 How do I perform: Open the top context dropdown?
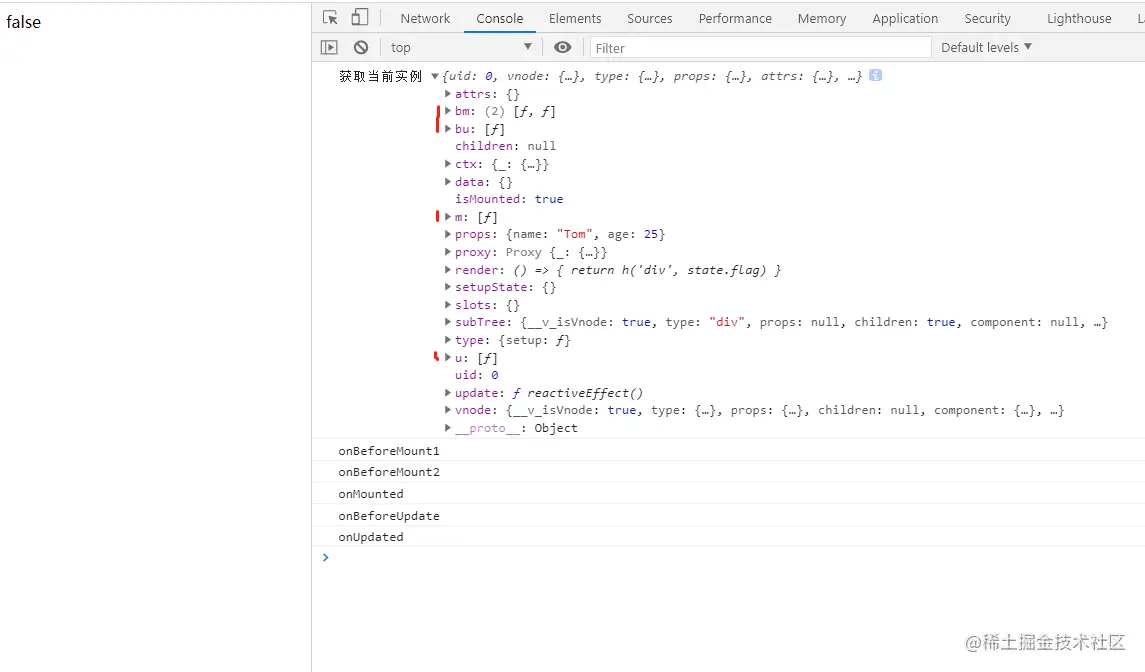[x=462, y=47]
